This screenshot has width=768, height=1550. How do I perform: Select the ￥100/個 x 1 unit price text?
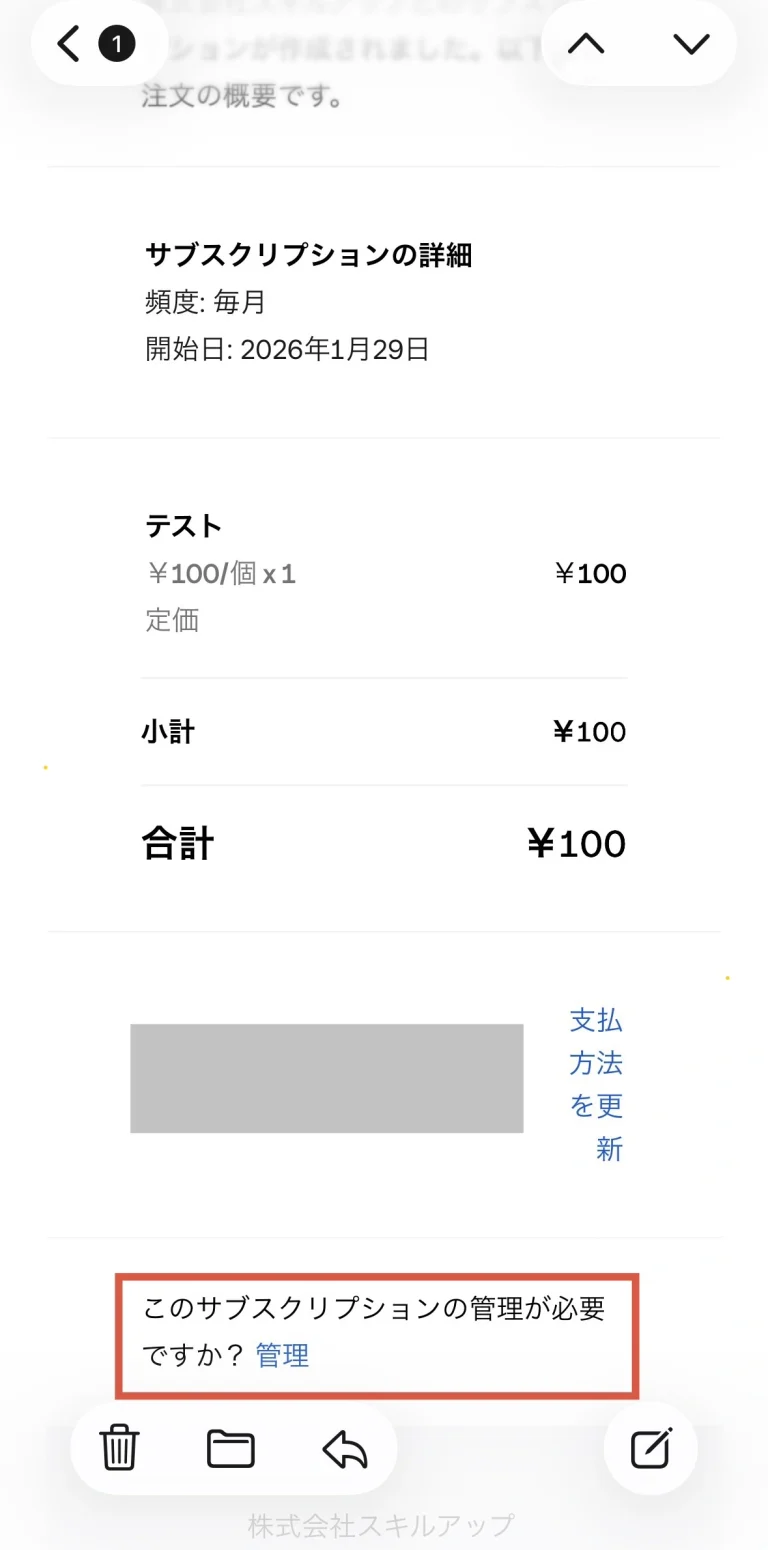(x=220, y=574)
